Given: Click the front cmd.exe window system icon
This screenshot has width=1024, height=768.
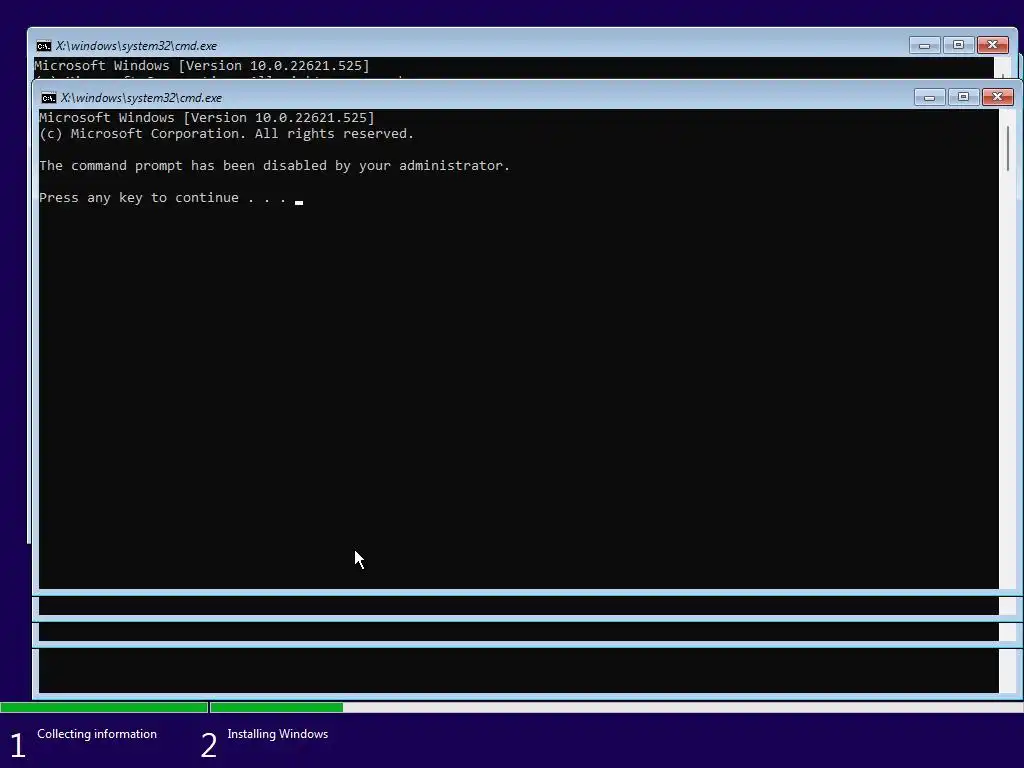Looking at the screenshot, I should (x=48, y=98).
